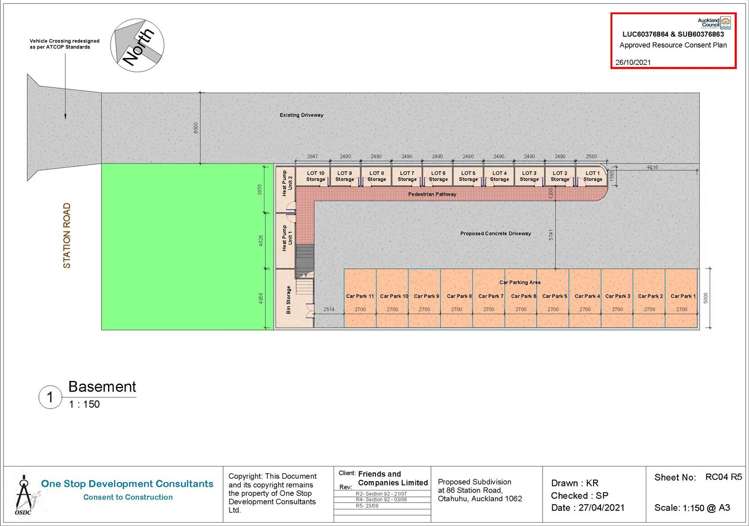Click the 'Bin Storage' room label
The image size is (749, 526).
[x=289, y=300]
